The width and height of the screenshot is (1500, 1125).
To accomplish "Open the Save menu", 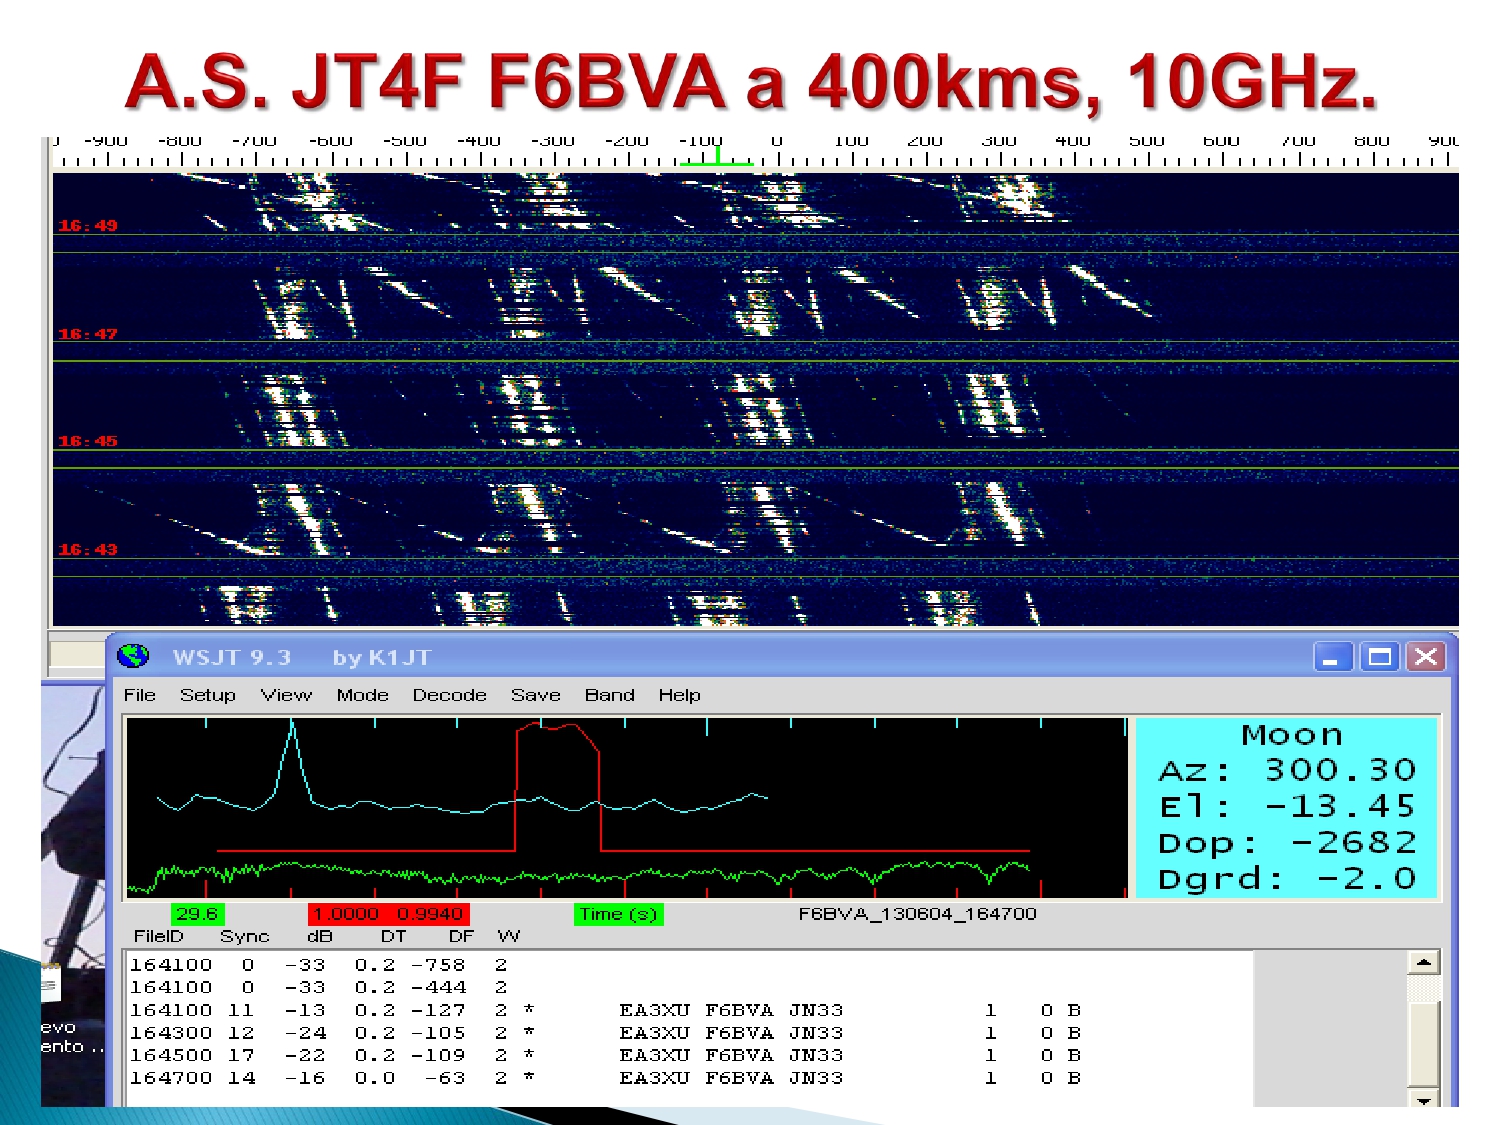I will click(535, 695).
